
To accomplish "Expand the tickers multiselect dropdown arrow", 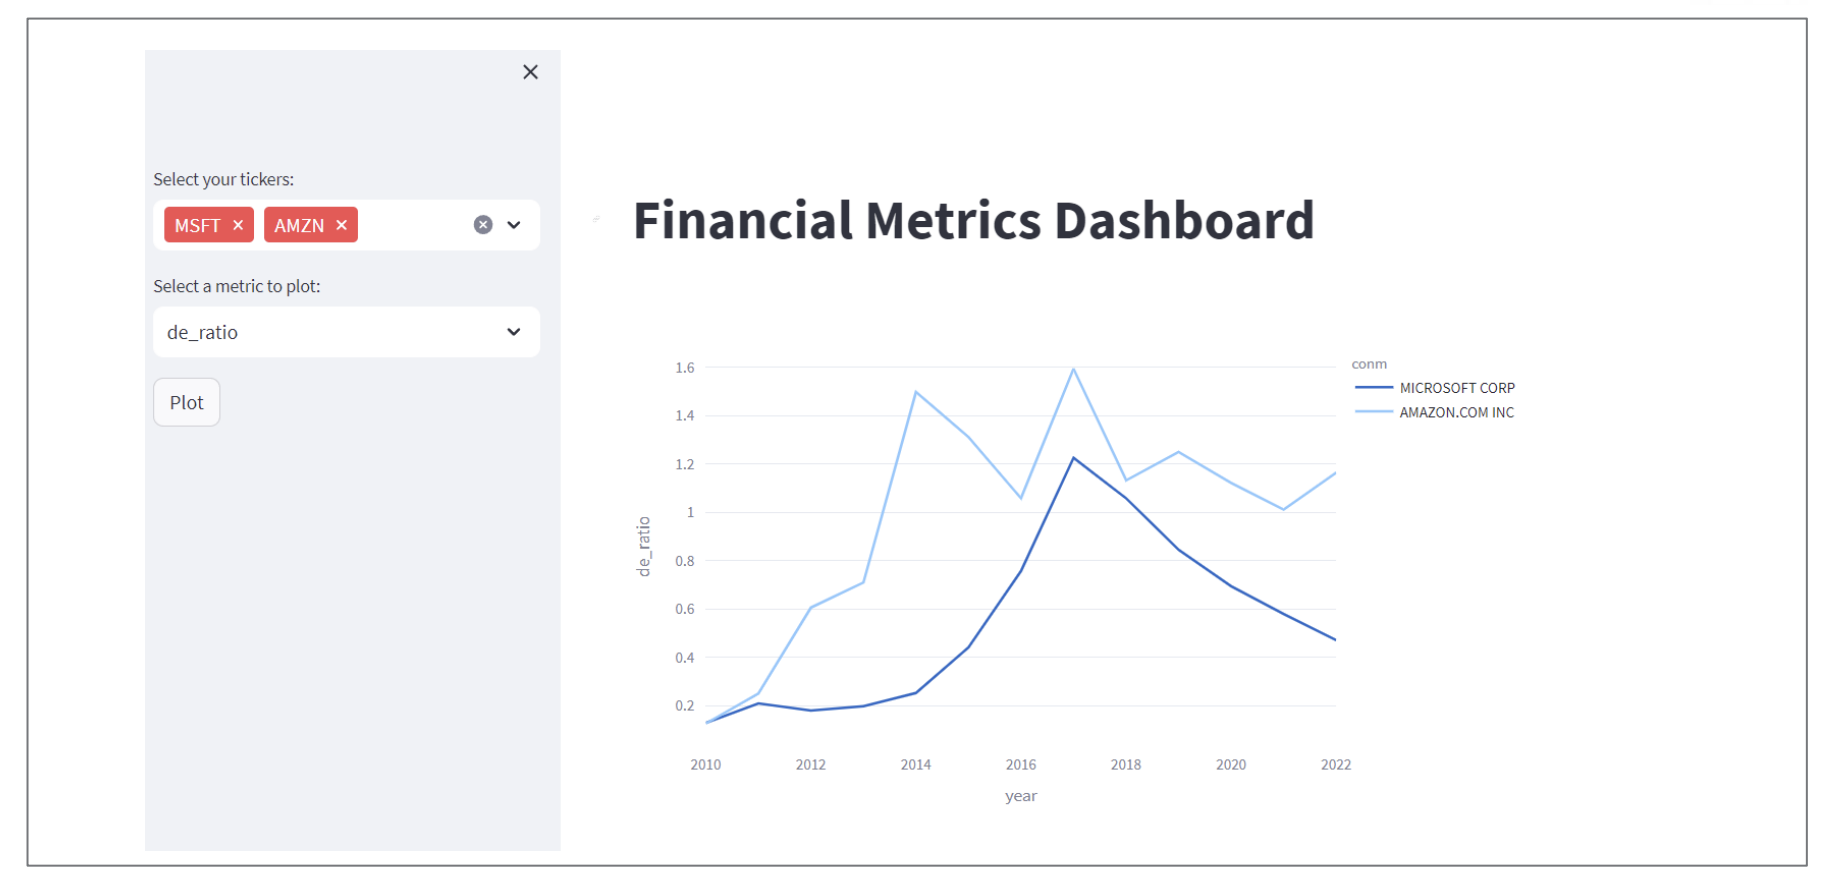I will (514, 225).
